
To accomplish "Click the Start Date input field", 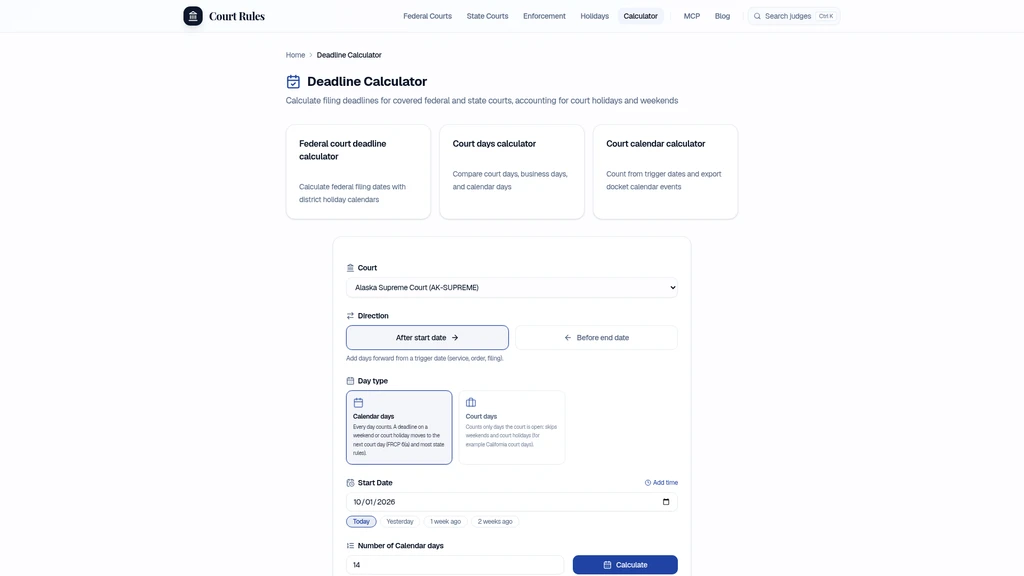I will point(511,502).
